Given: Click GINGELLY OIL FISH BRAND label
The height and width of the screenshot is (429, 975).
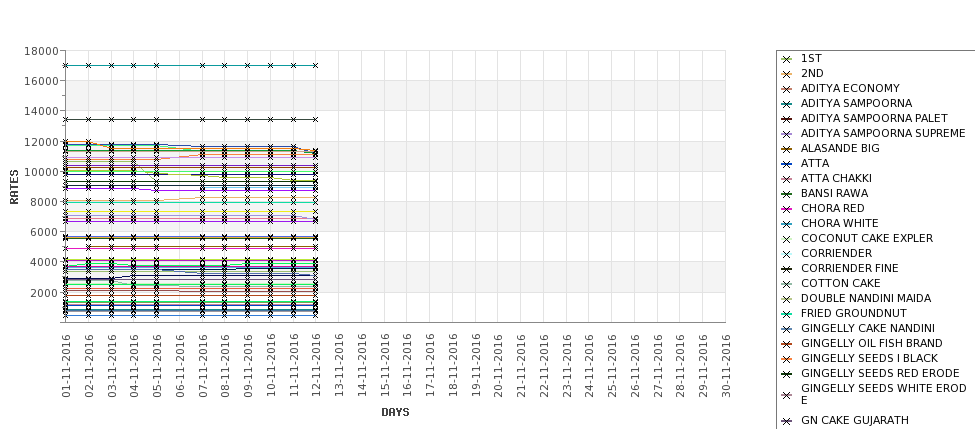Looking at the screenshot, I should (x=872, y=343).
